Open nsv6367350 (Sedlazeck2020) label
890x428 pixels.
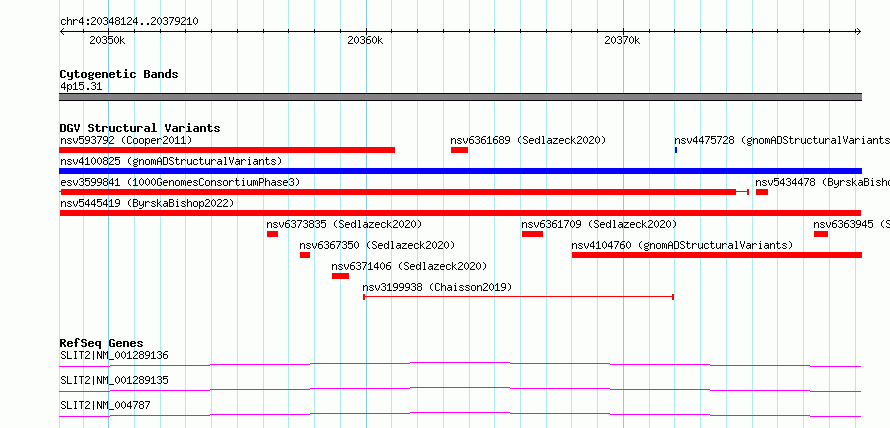377,245
